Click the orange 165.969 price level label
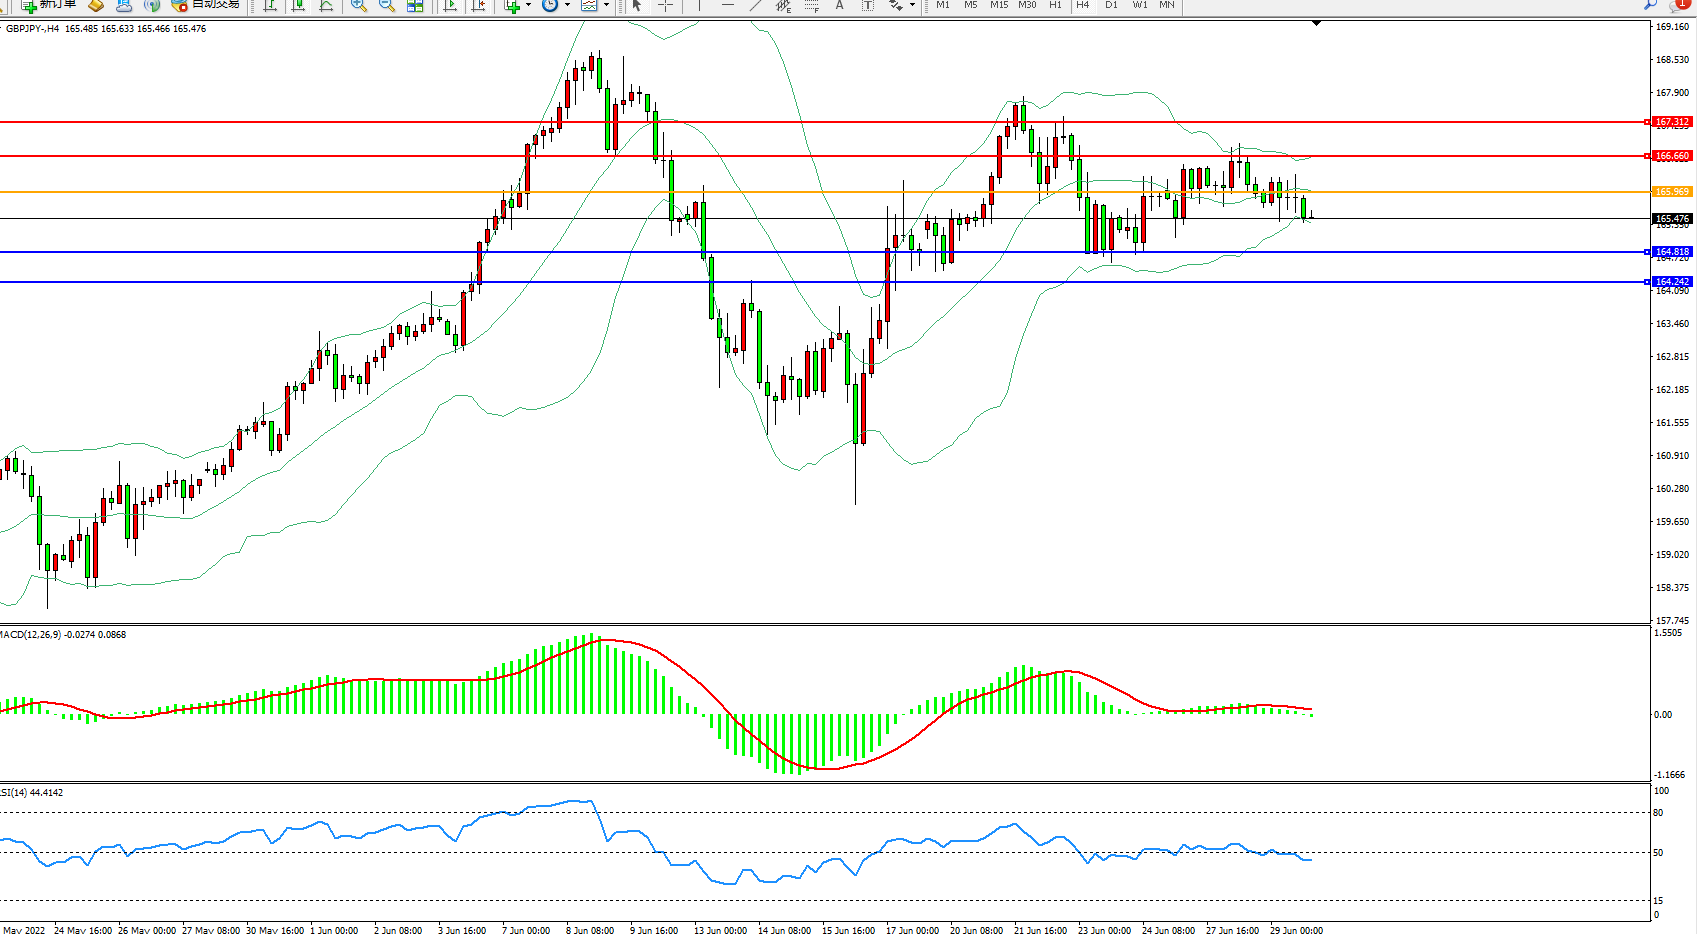1697x934 pixels. (1671, 192)
